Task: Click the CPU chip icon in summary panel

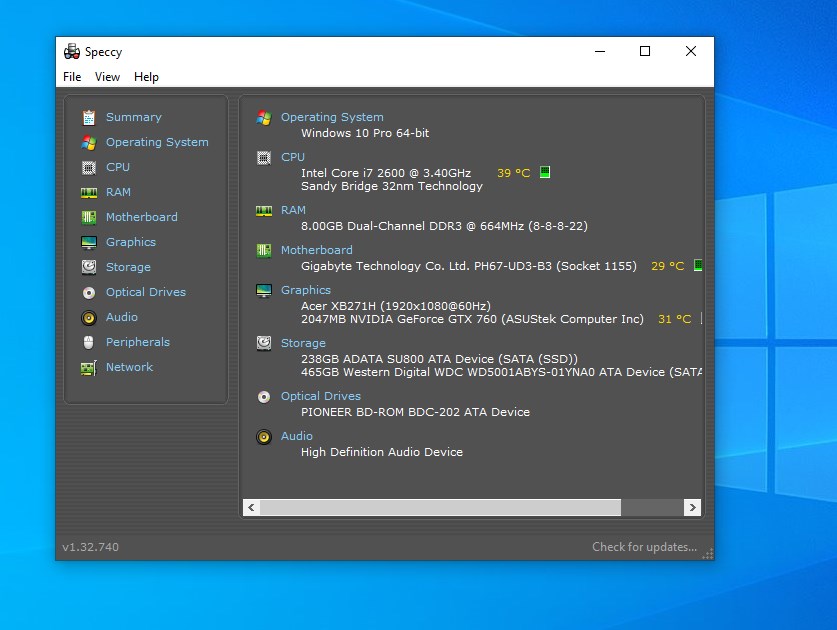Action: tap(264, 158)
